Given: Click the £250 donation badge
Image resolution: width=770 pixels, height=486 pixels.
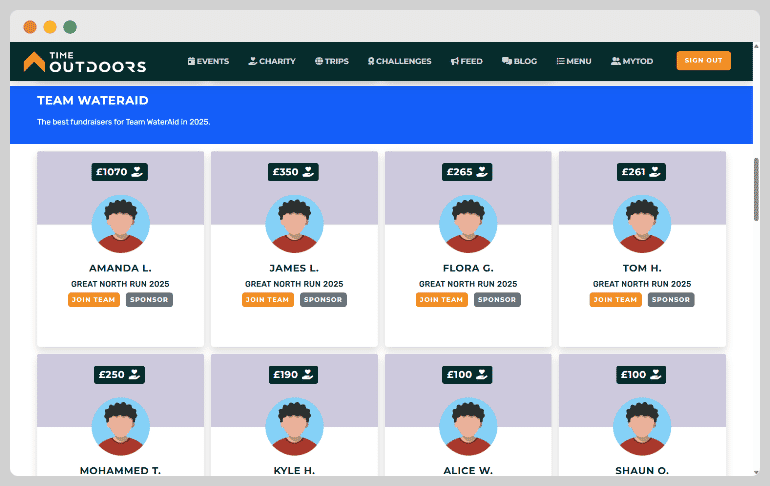Looking at the screenshot, I should 119,375.
